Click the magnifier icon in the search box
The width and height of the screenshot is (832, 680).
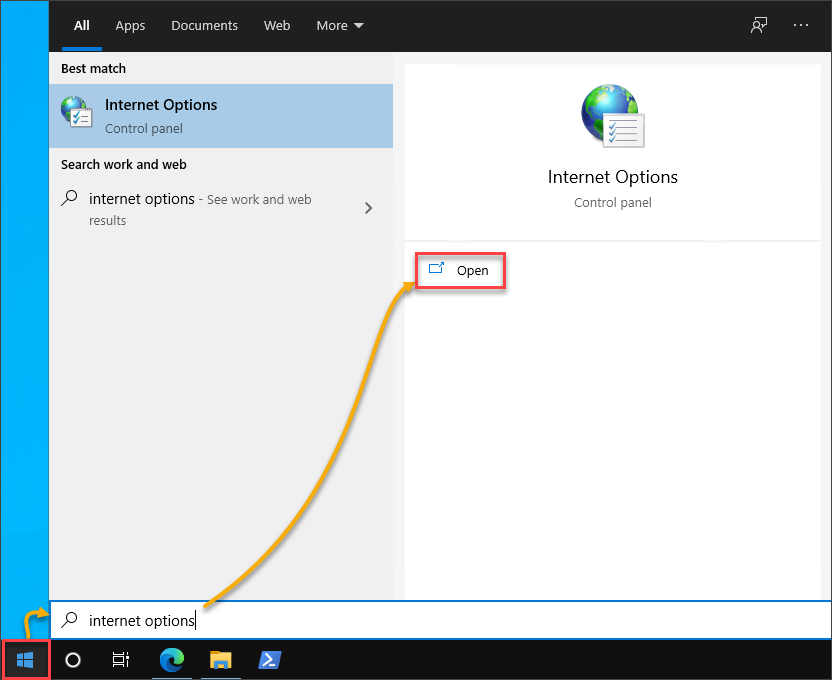click(x=70, y=620)
